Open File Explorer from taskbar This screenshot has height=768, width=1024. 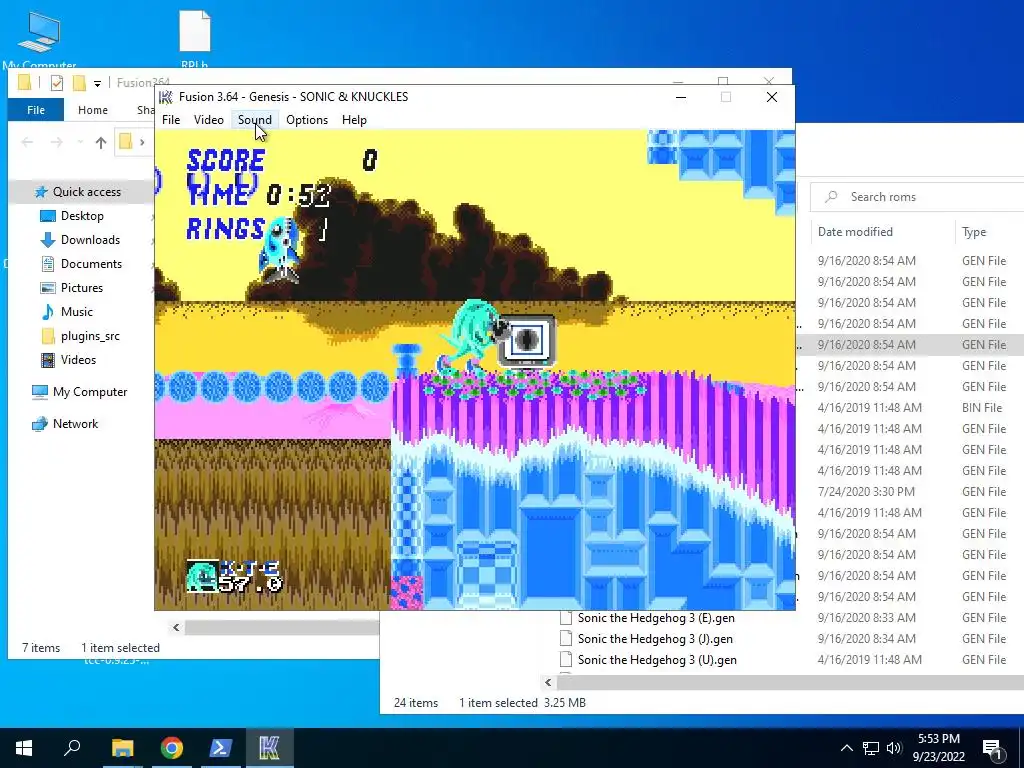[x=122, y=748]
